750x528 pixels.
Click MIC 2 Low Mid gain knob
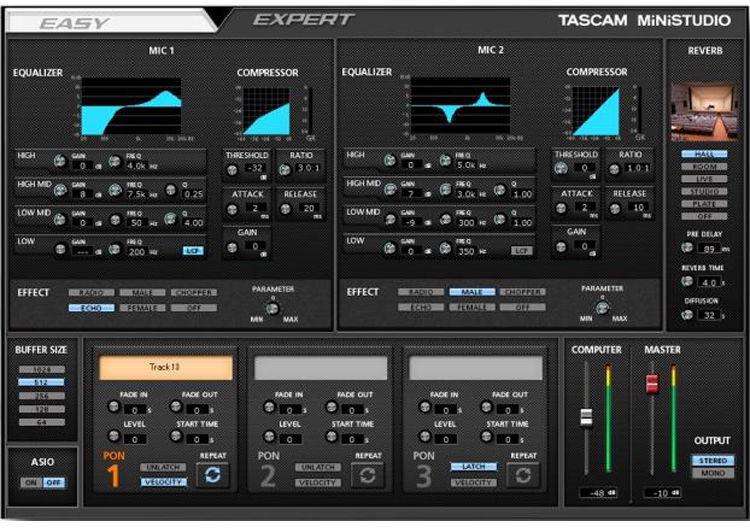tap(390, 219)
